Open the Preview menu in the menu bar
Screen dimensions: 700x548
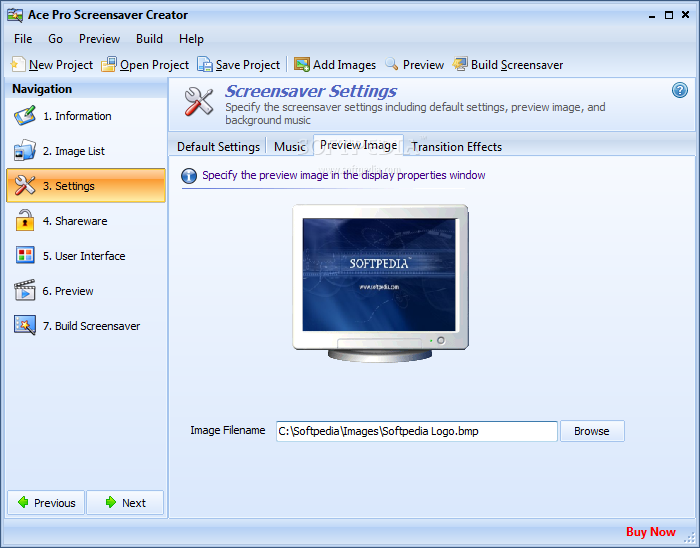(99, 39)
